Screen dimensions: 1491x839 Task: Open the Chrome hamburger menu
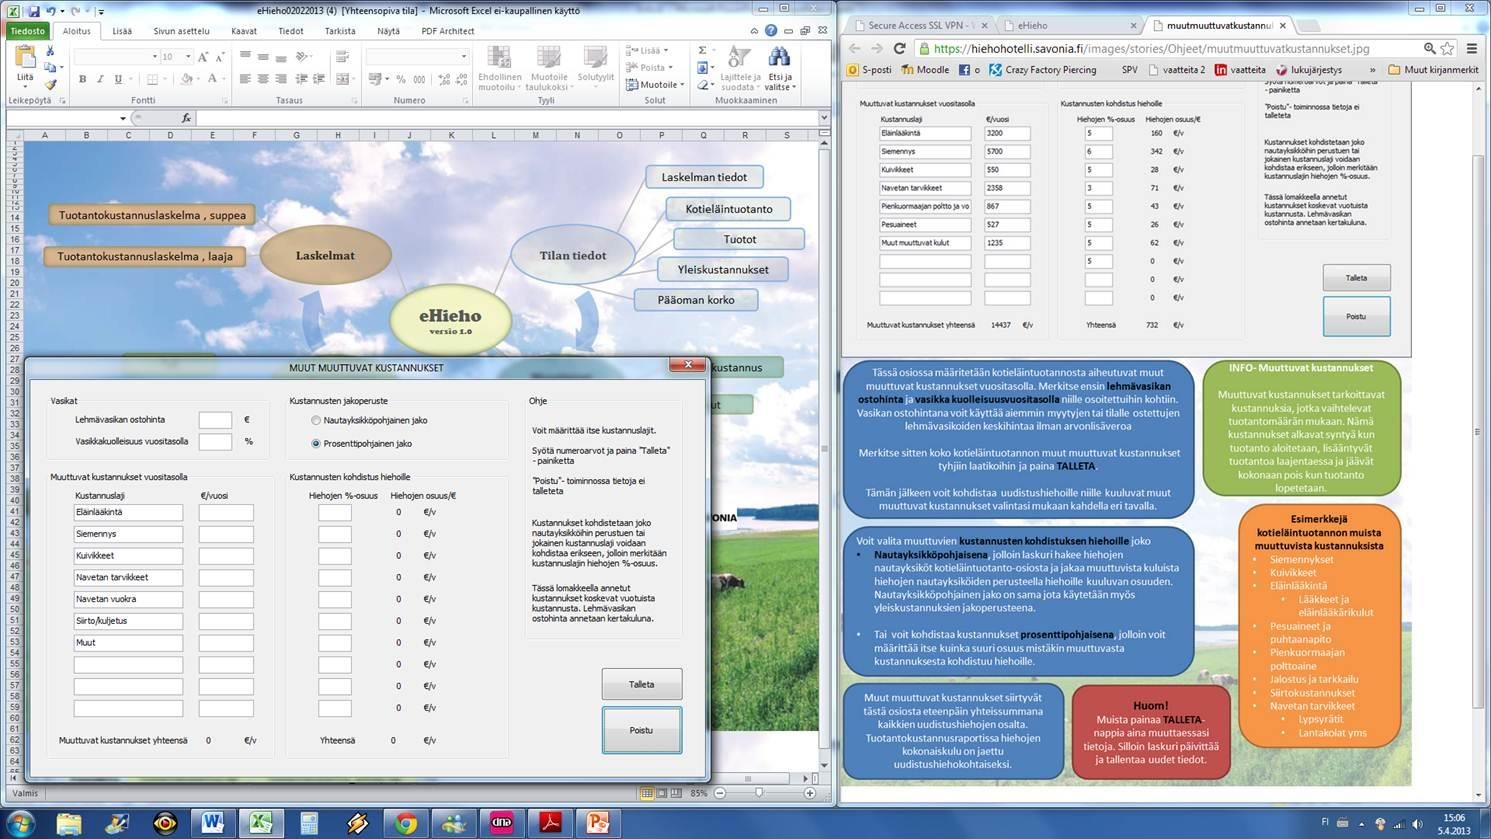click(1472, 48)
